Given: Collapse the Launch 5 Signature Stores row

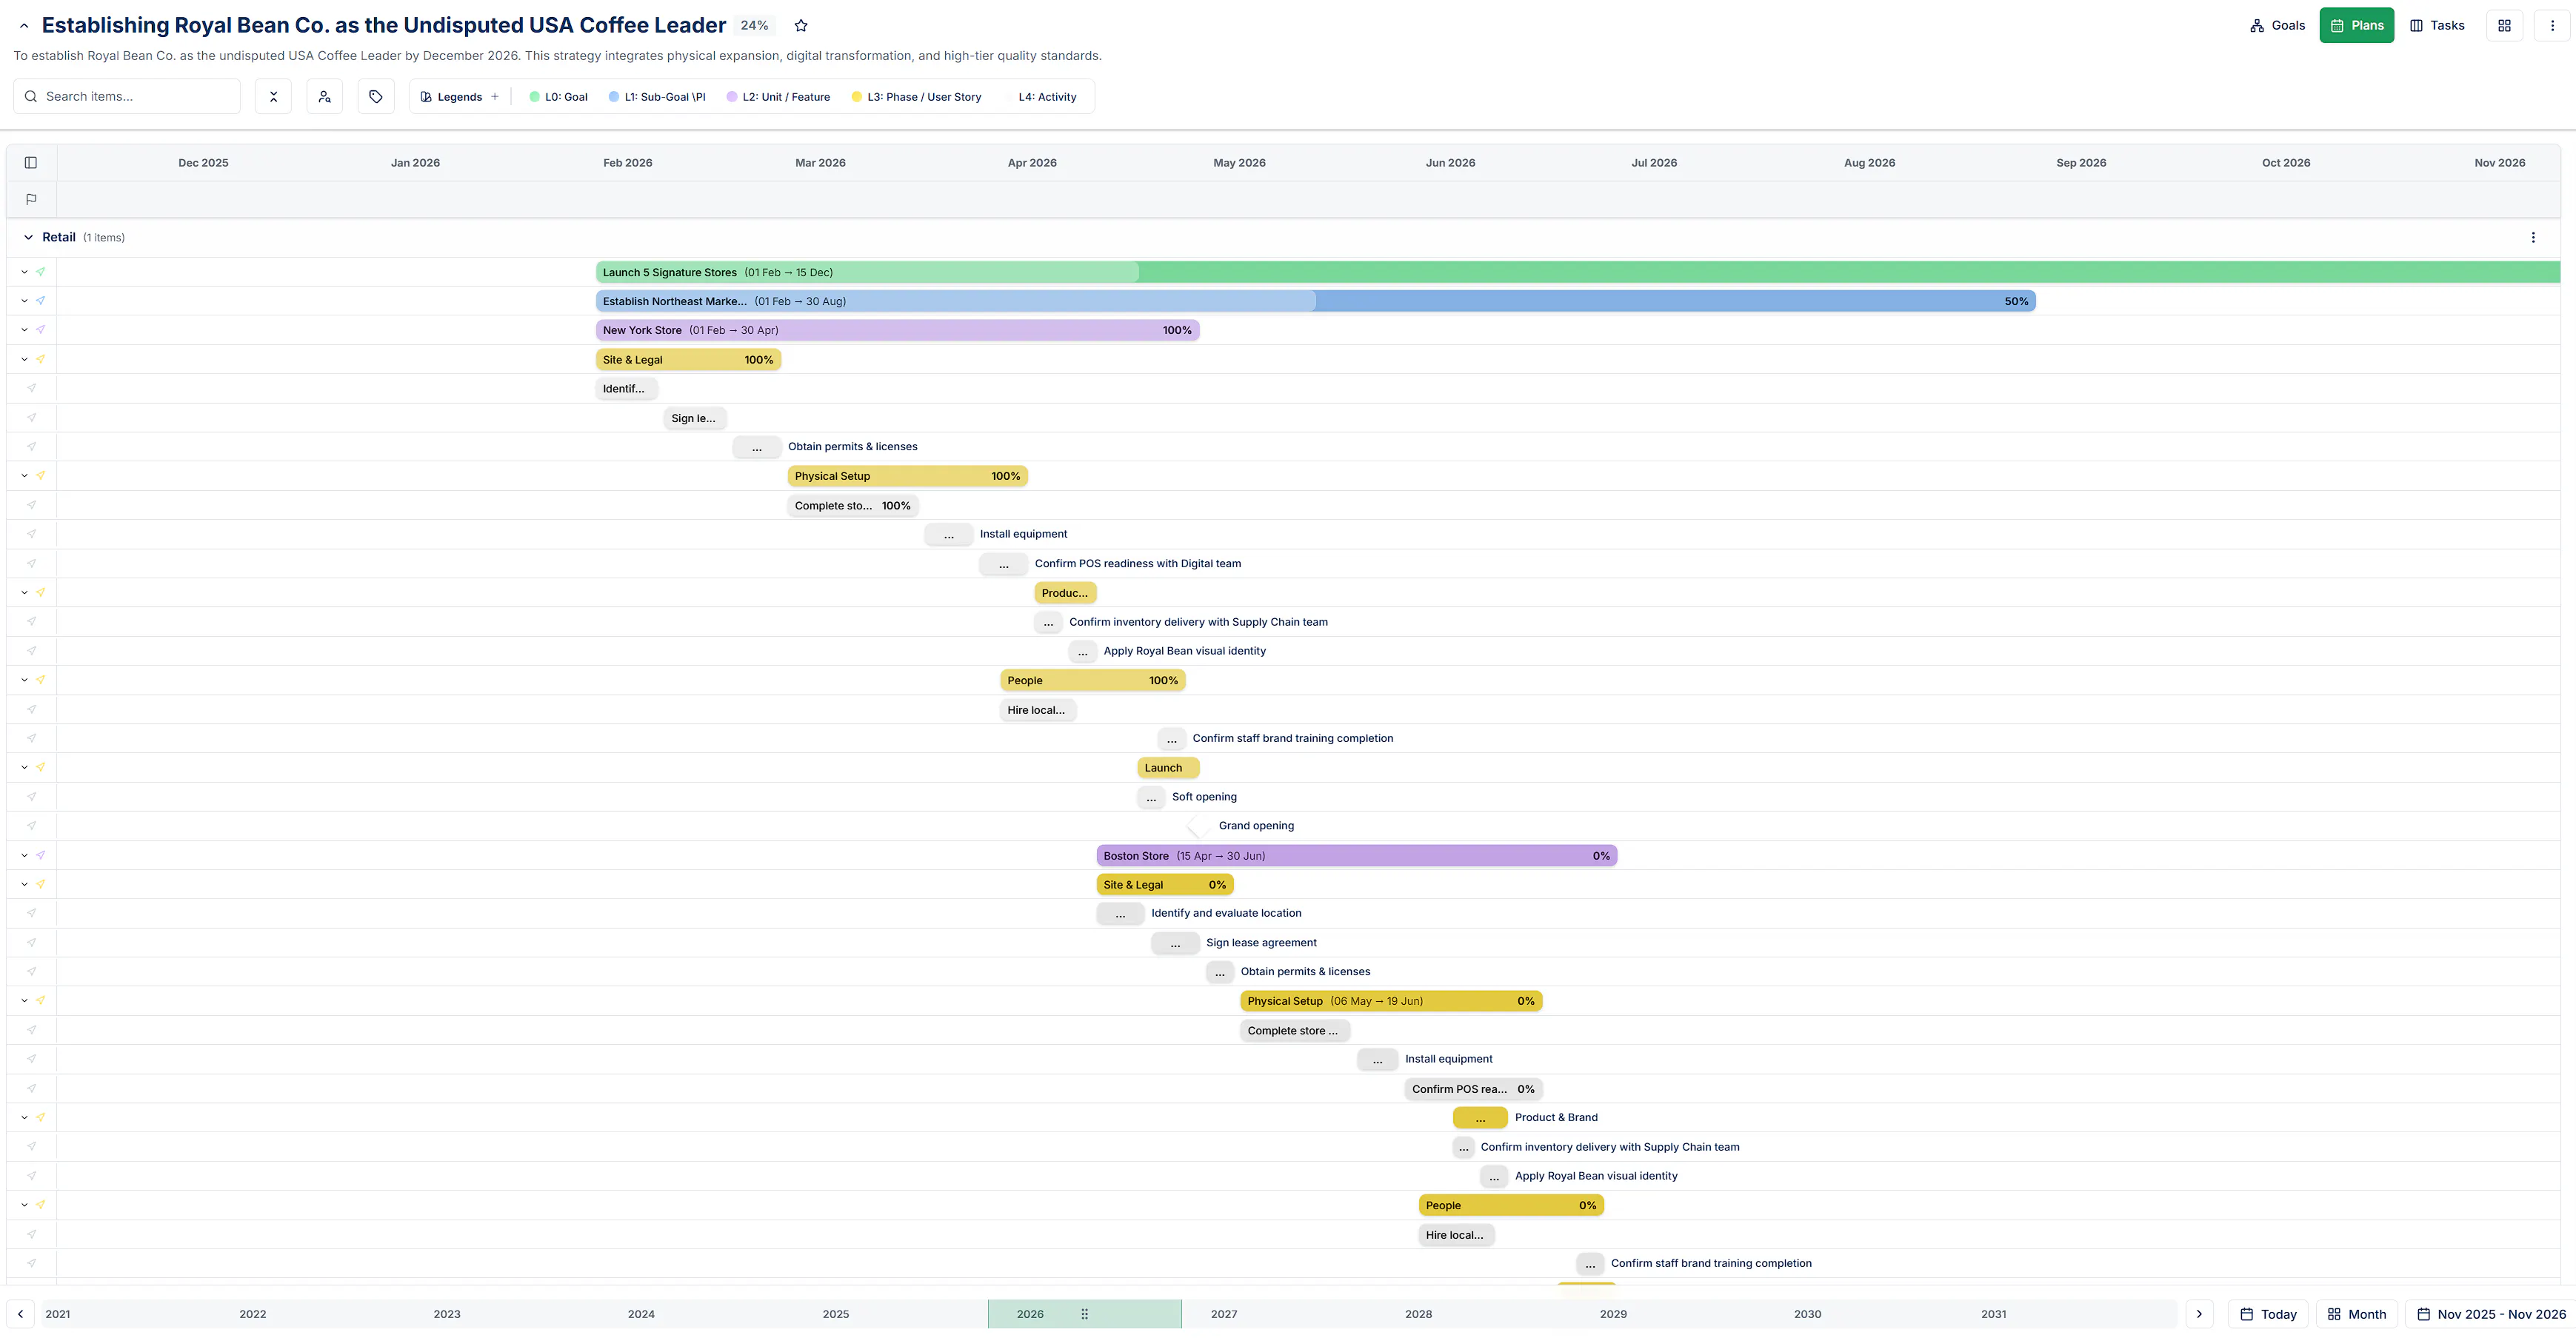Looking at the screenshot, I should 24,272.
